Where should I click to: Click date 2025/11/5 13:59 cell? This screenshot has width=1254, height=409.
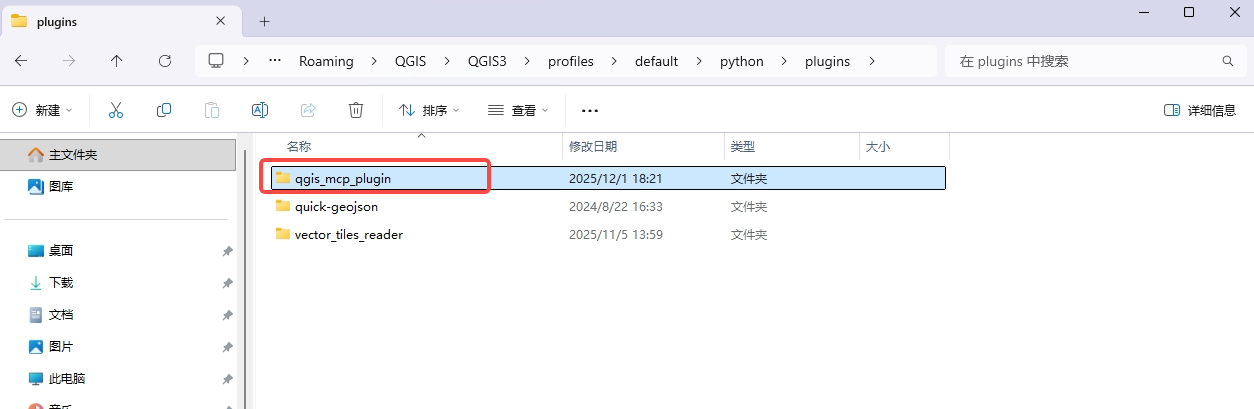coord(616,234)
